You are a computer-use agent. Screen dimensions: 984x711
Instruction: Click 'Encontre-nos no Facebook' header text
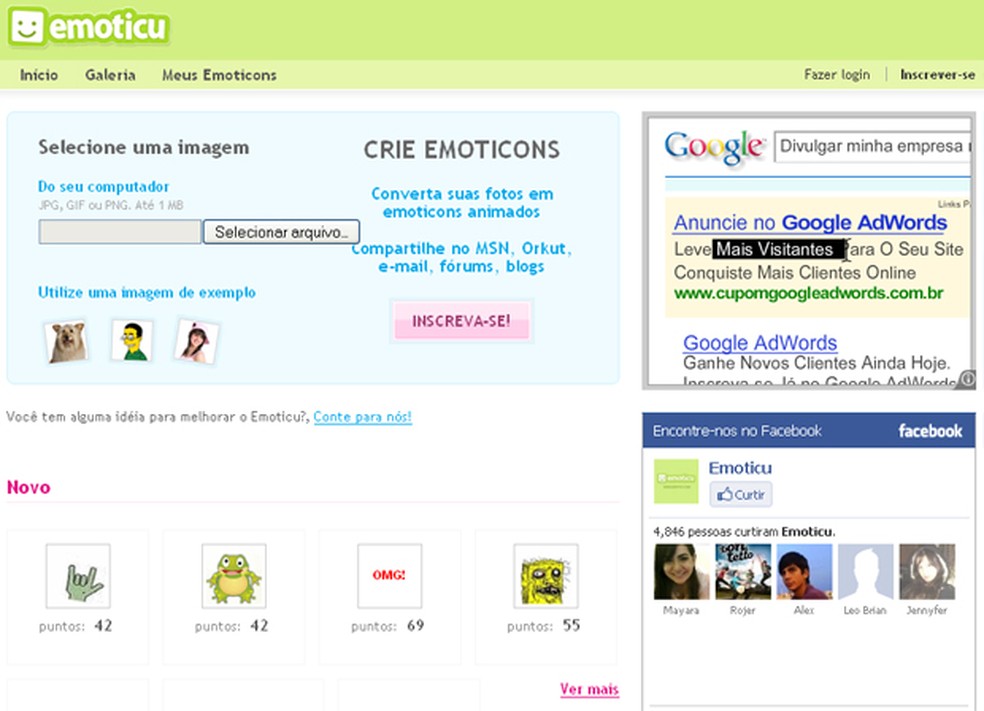(737, 431)
